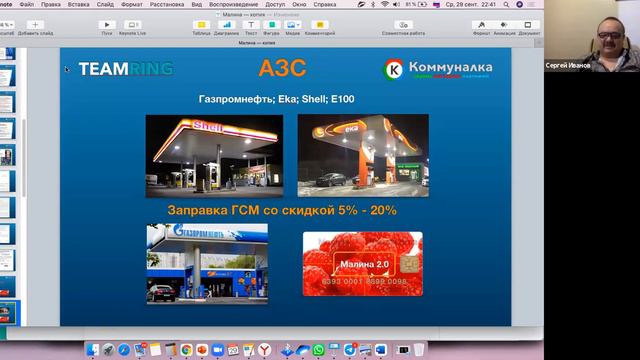Open the Справка help menu
Viewport: 640px width, 360px height.
coord(325,4)
